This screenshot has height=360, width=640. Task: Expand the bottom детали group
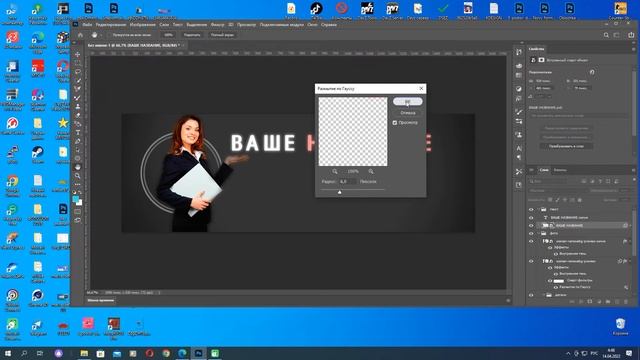(x=544, y=295)
